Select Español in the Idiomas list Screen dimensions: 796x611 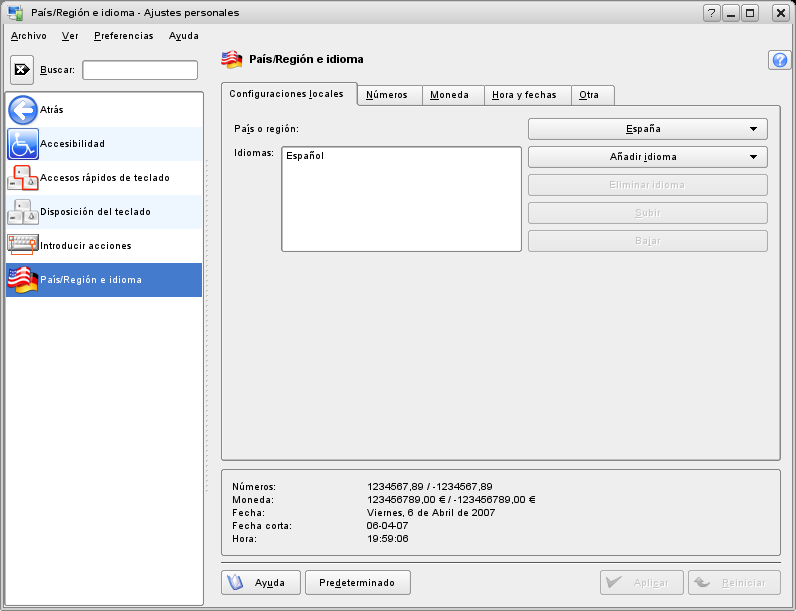(x=305, y=156)
